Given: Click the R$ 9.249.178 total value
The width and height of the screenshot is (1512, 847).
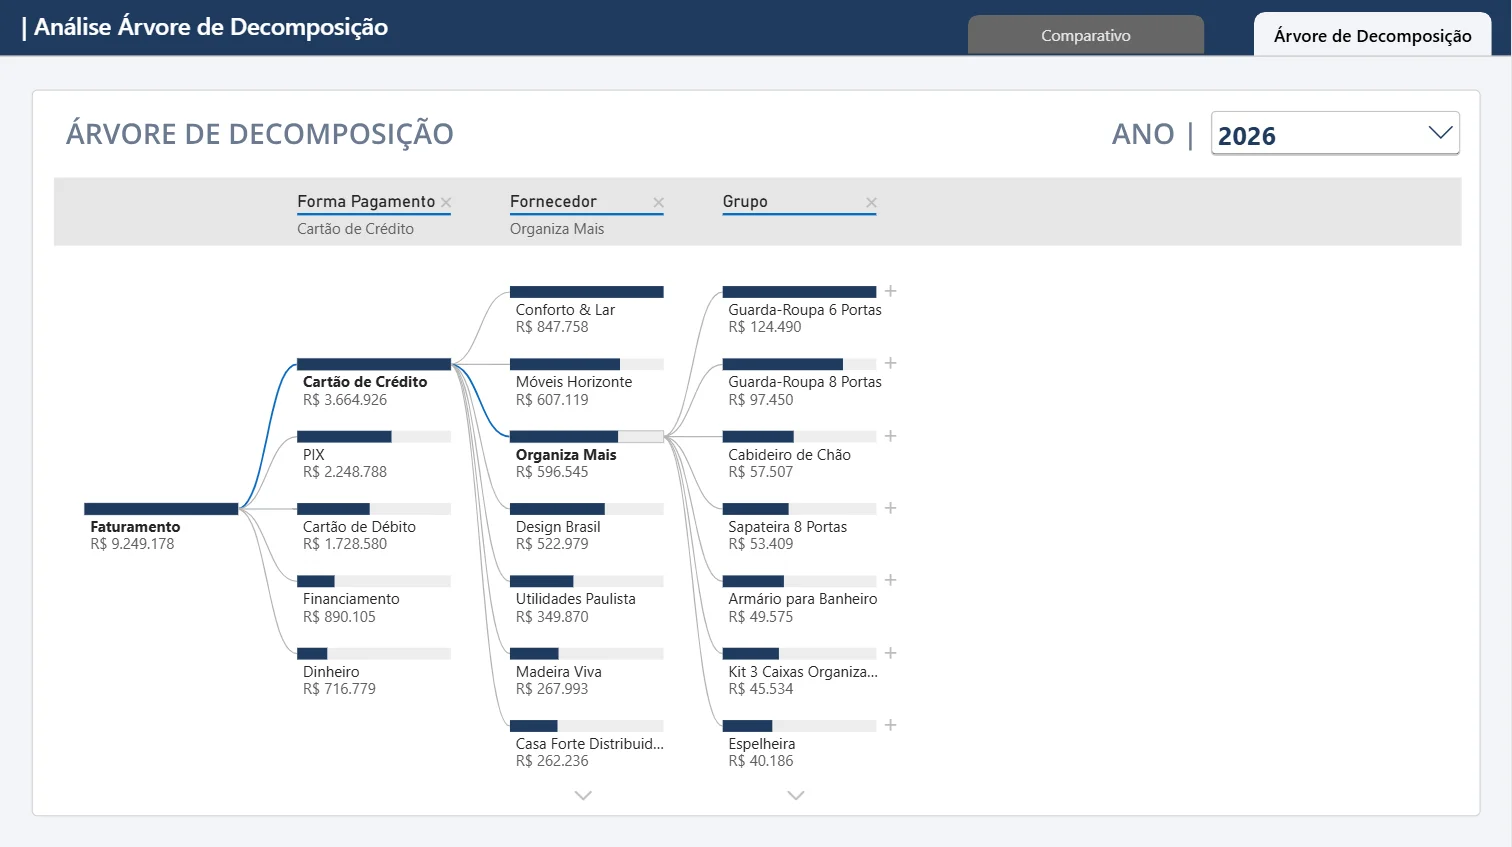Looking at the screenshot, I should click(x=132, y=544).
